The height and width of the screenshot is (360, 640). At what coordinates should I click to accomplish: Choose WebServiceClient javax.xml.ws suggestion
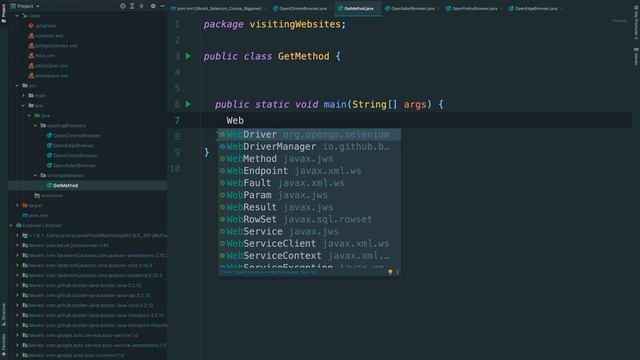[309, 244]
